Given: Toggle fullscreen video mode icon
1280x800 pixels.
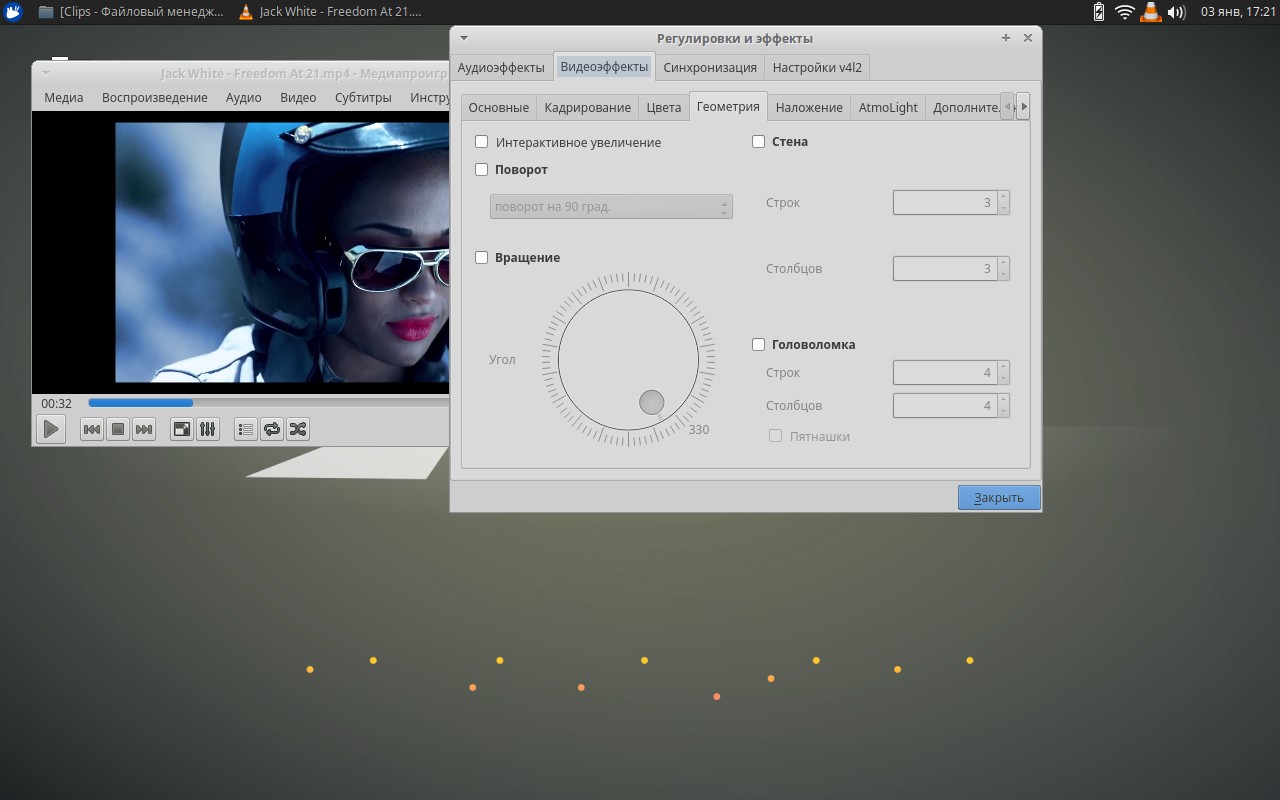Looking at the screenshot, I should pos(183,428).
